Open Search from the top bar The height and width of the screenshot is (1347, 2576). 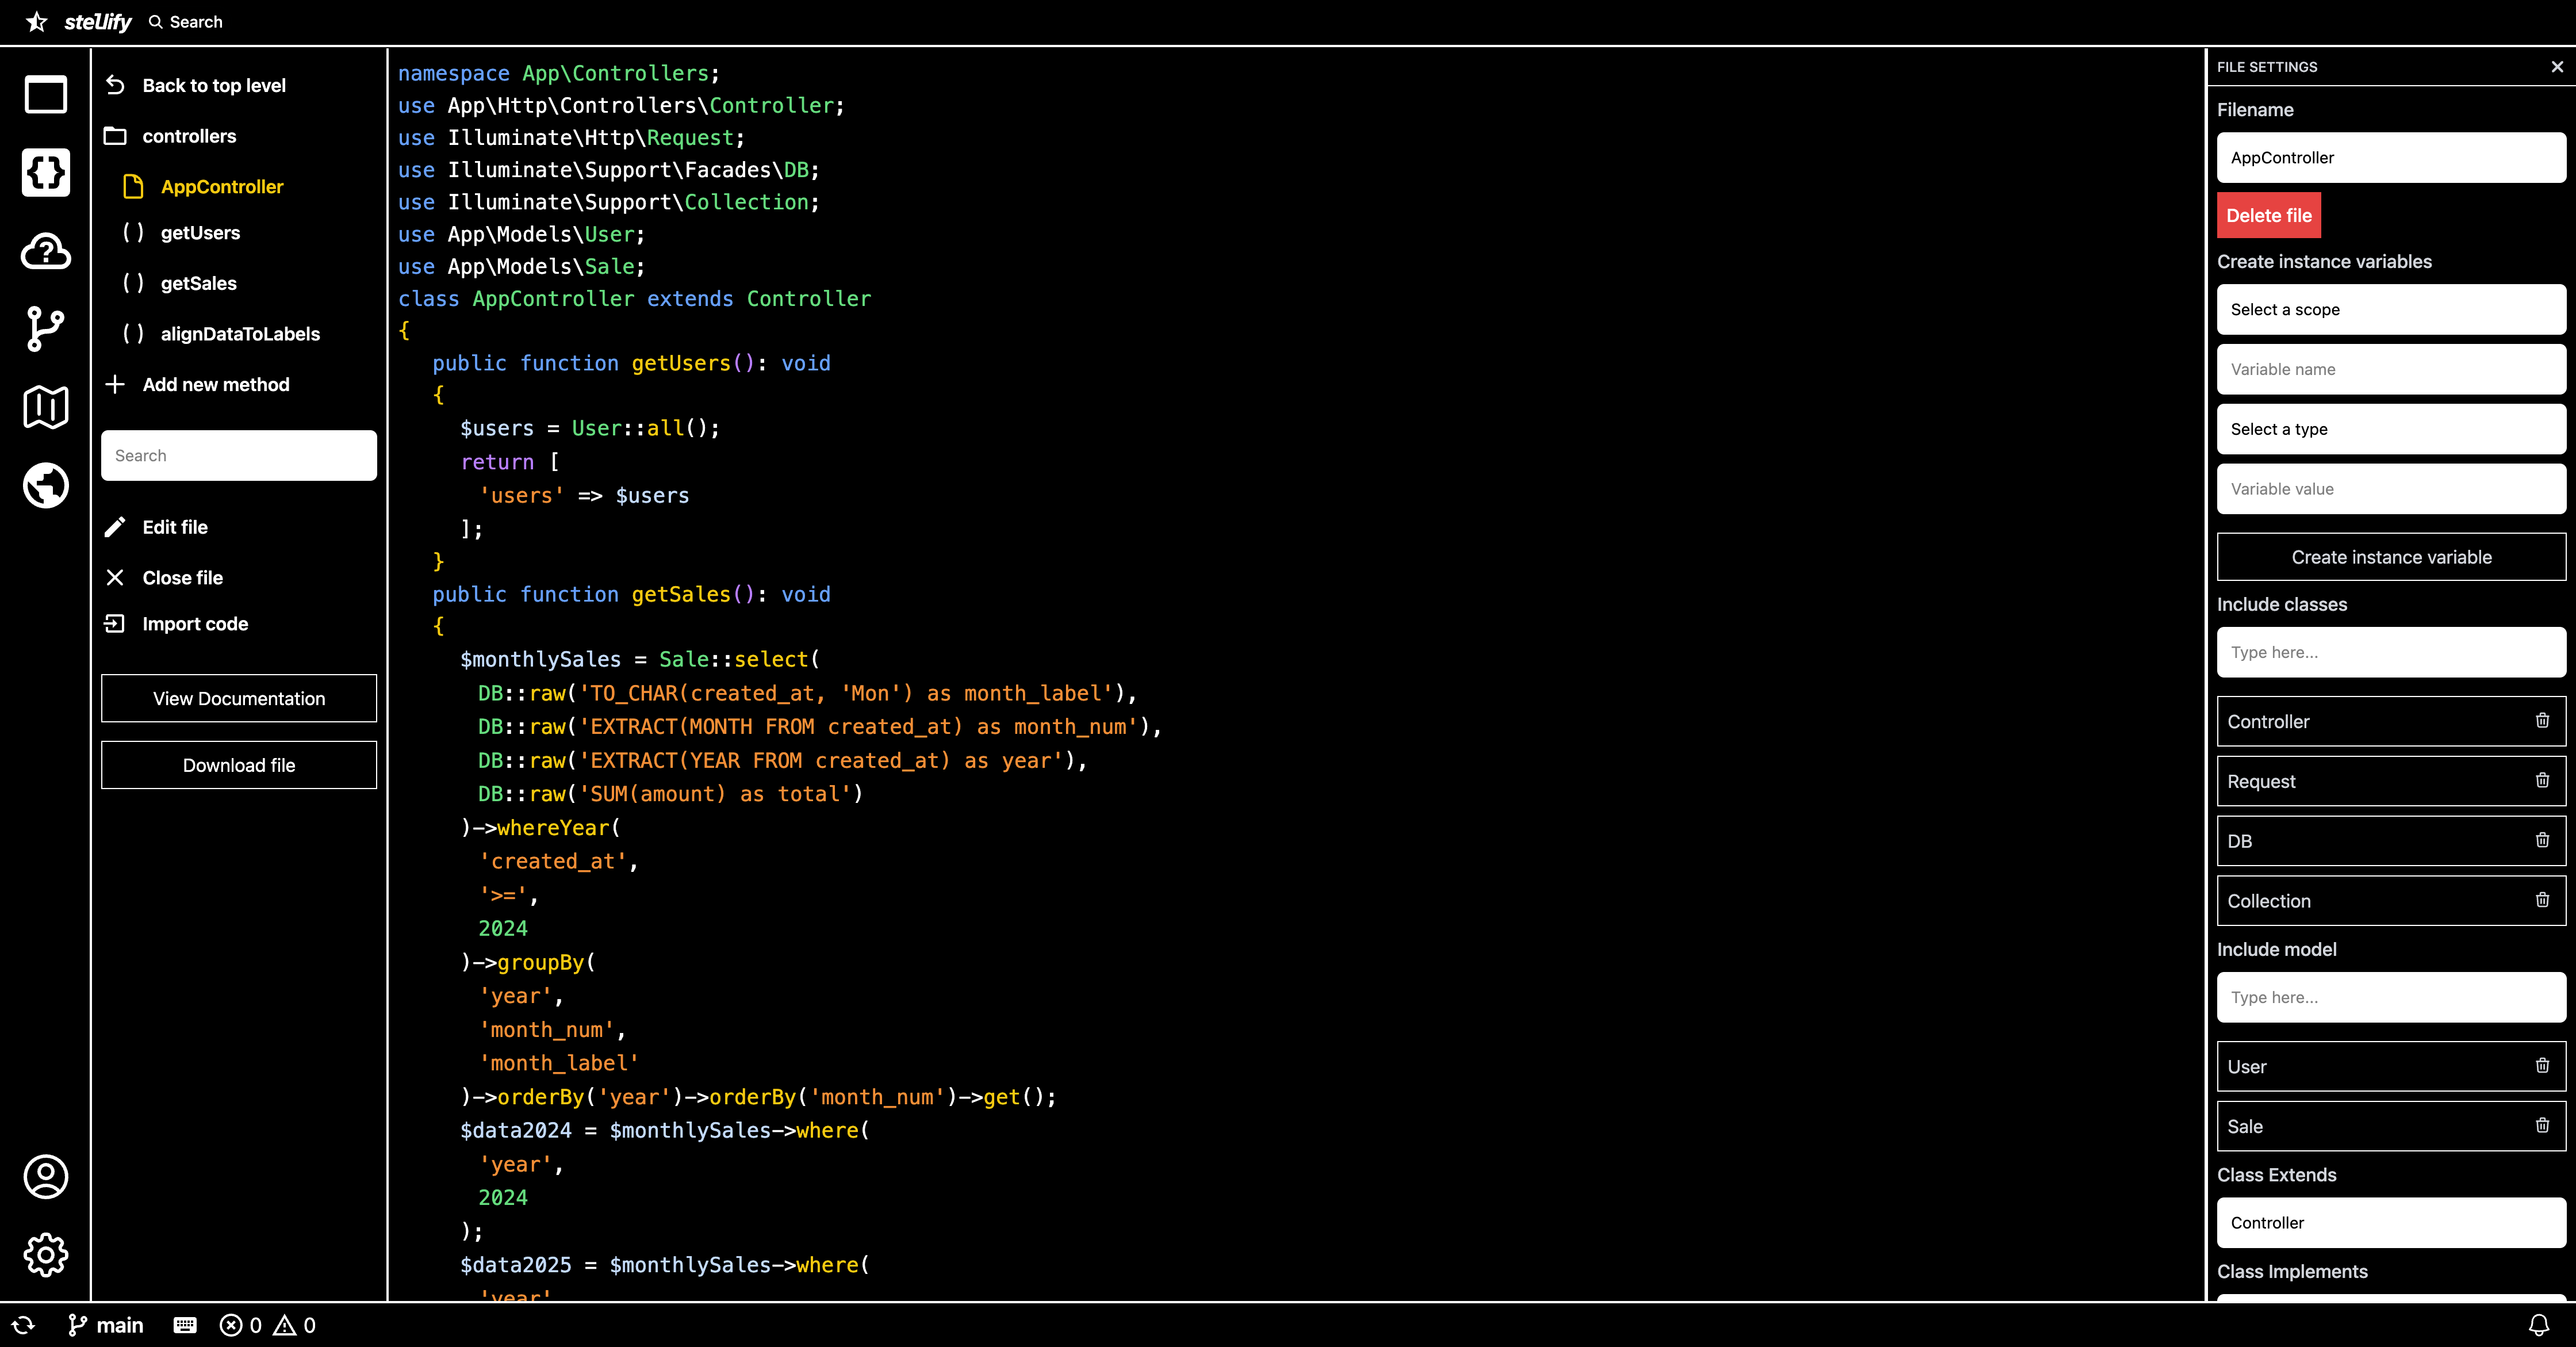click(x=185, y=21)
